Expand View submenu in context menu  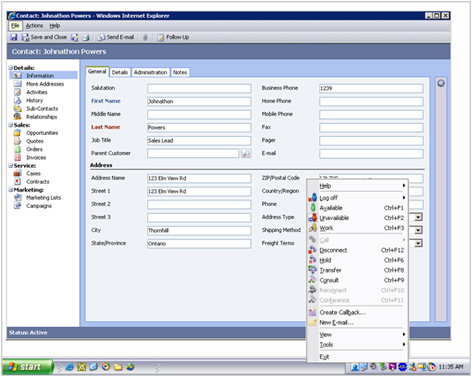coord(357,334)
